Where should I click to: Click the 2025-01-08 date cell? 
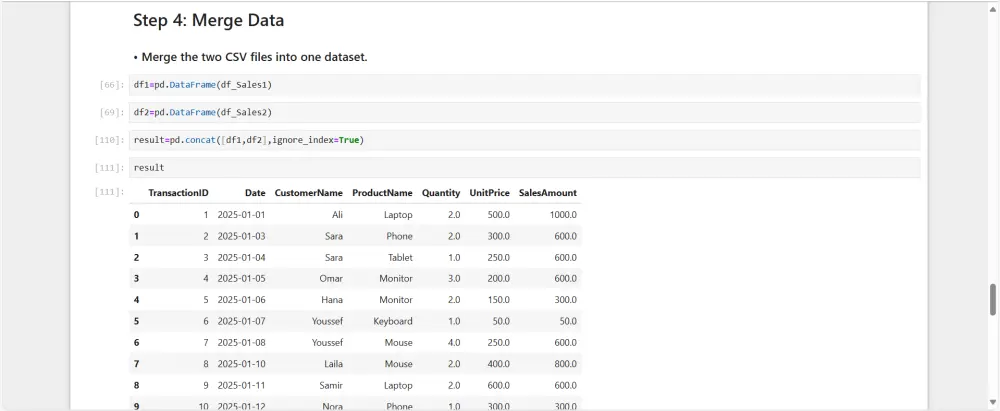click(x=241, y=342)
